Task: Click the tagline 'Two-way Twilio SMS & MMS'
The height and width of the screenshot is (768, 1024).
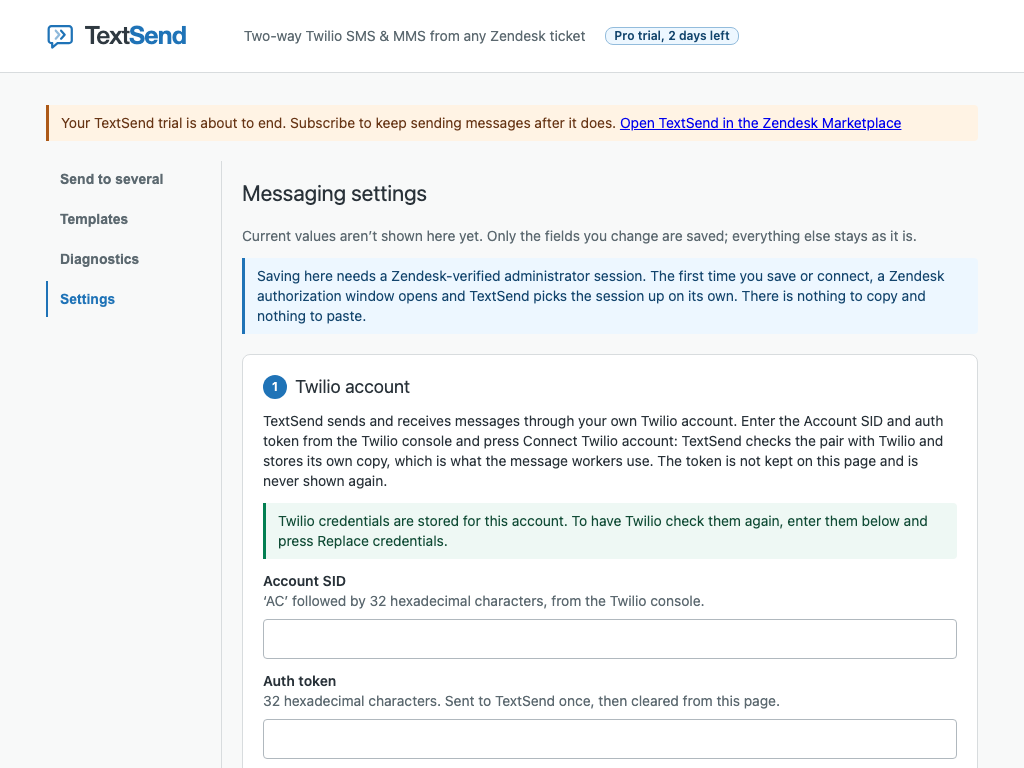Action: (414, 36)
